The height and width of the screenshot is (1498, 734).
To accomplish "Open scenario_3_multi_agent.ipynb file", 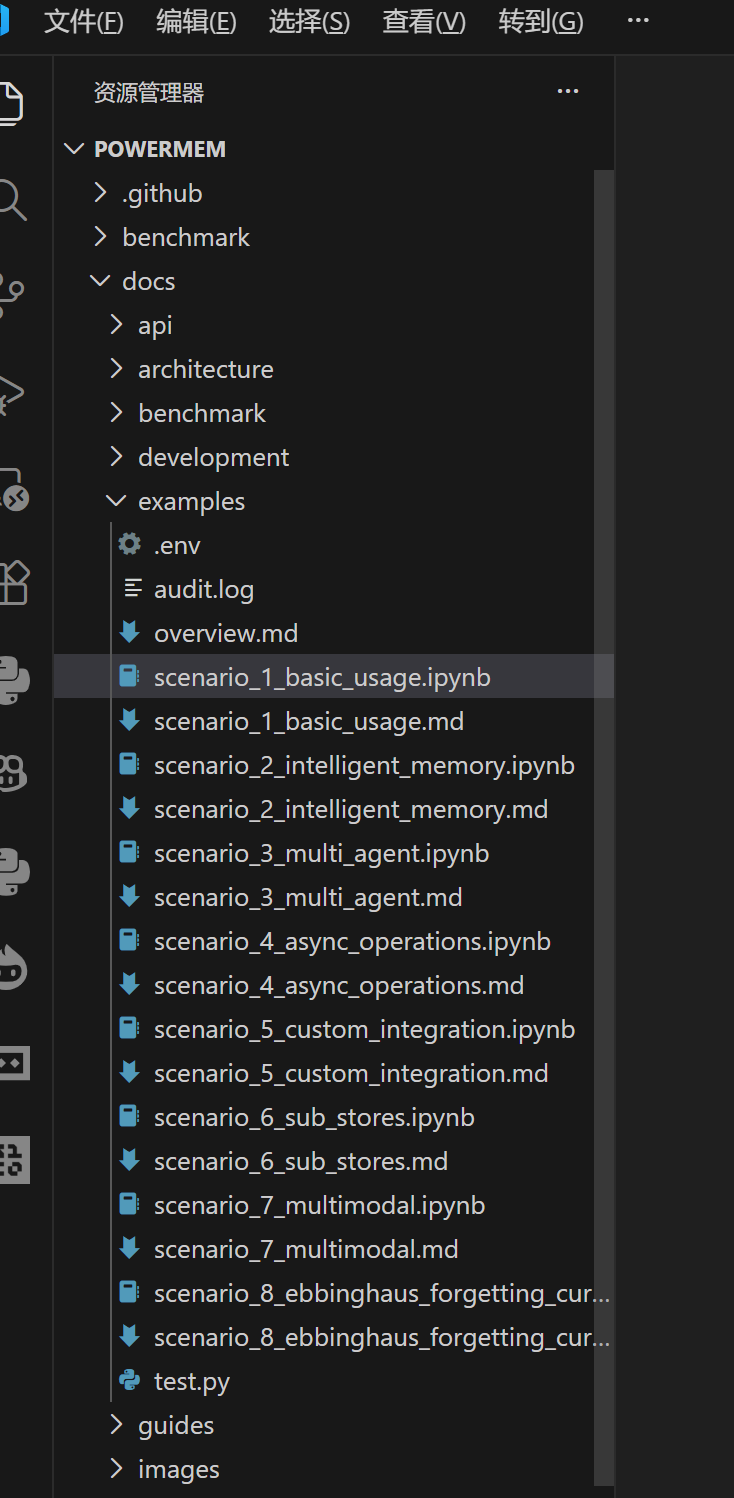I will coord(320,852).
